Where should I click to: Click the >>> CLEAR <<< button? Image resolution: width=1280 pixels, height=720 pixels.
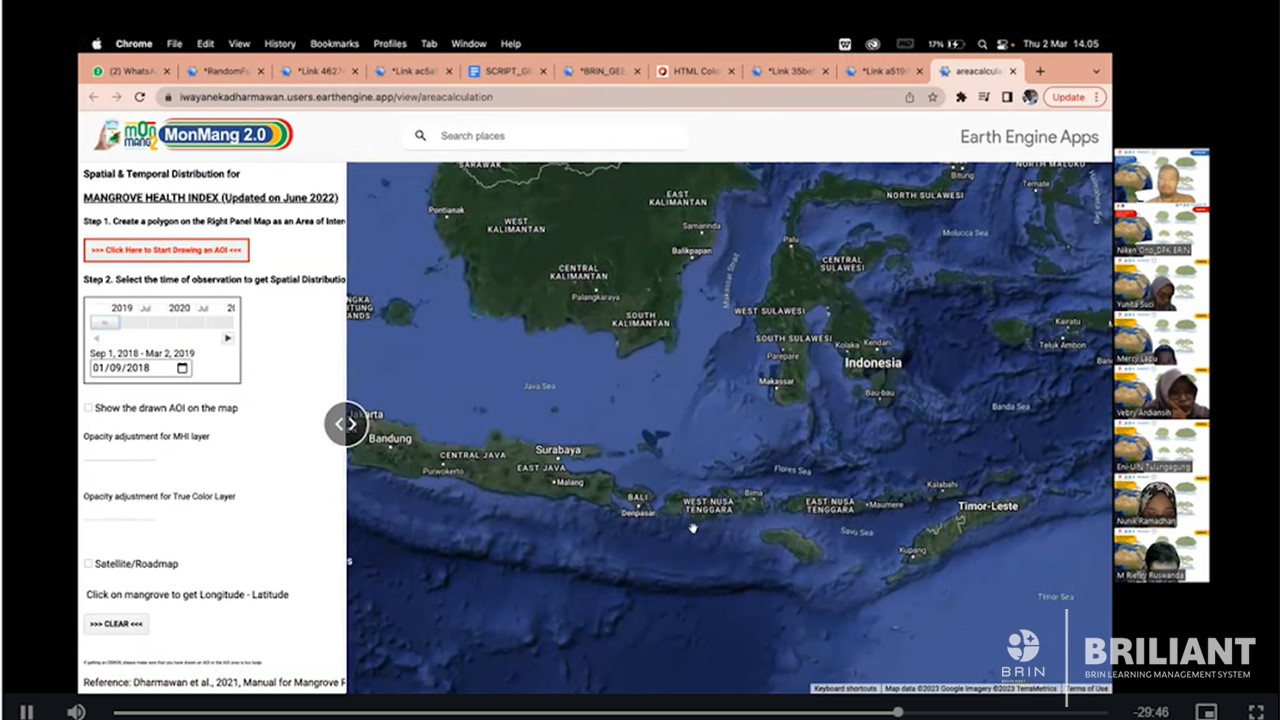[116, 624]
